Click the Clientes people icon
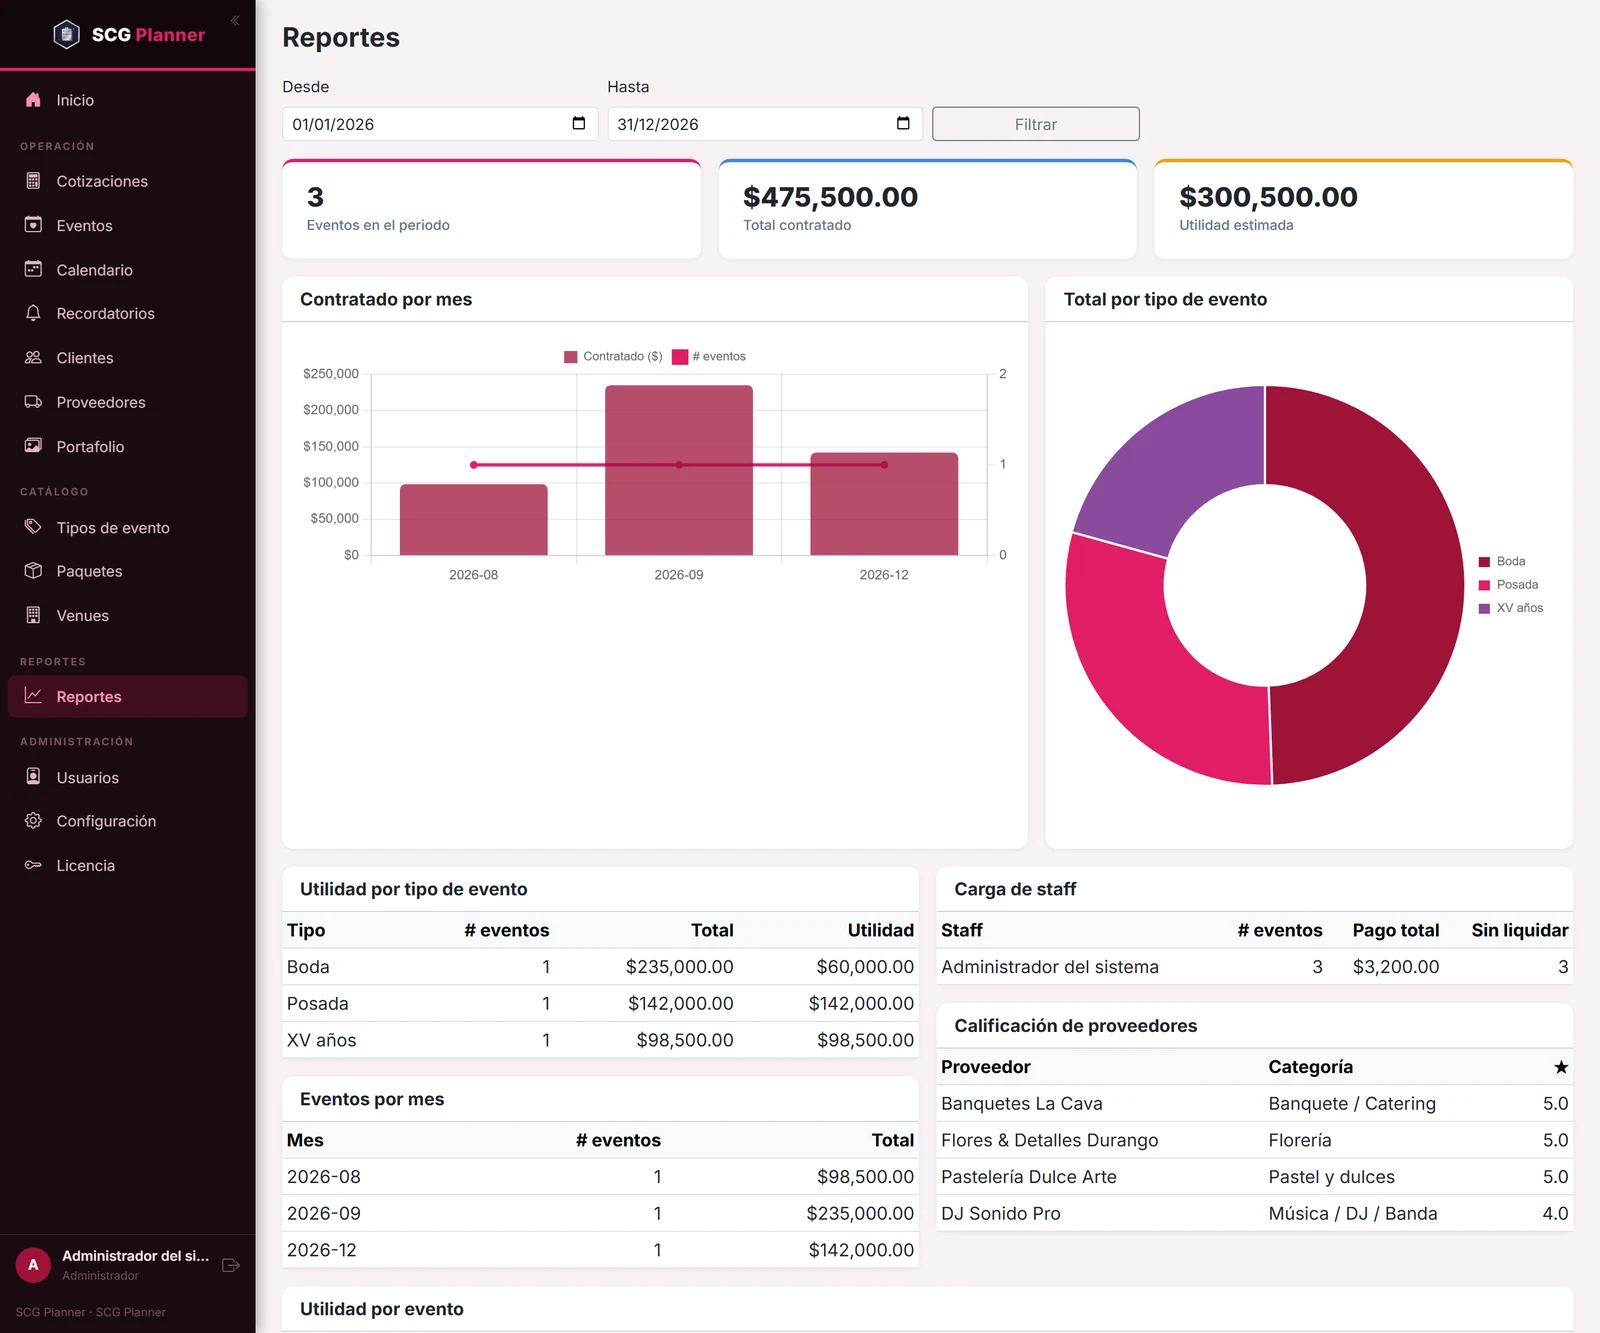 coord(33,357)
